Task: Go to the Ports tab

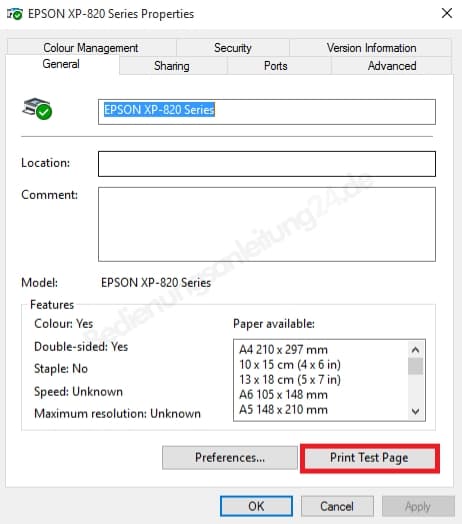Action: (x=276, y=66)
